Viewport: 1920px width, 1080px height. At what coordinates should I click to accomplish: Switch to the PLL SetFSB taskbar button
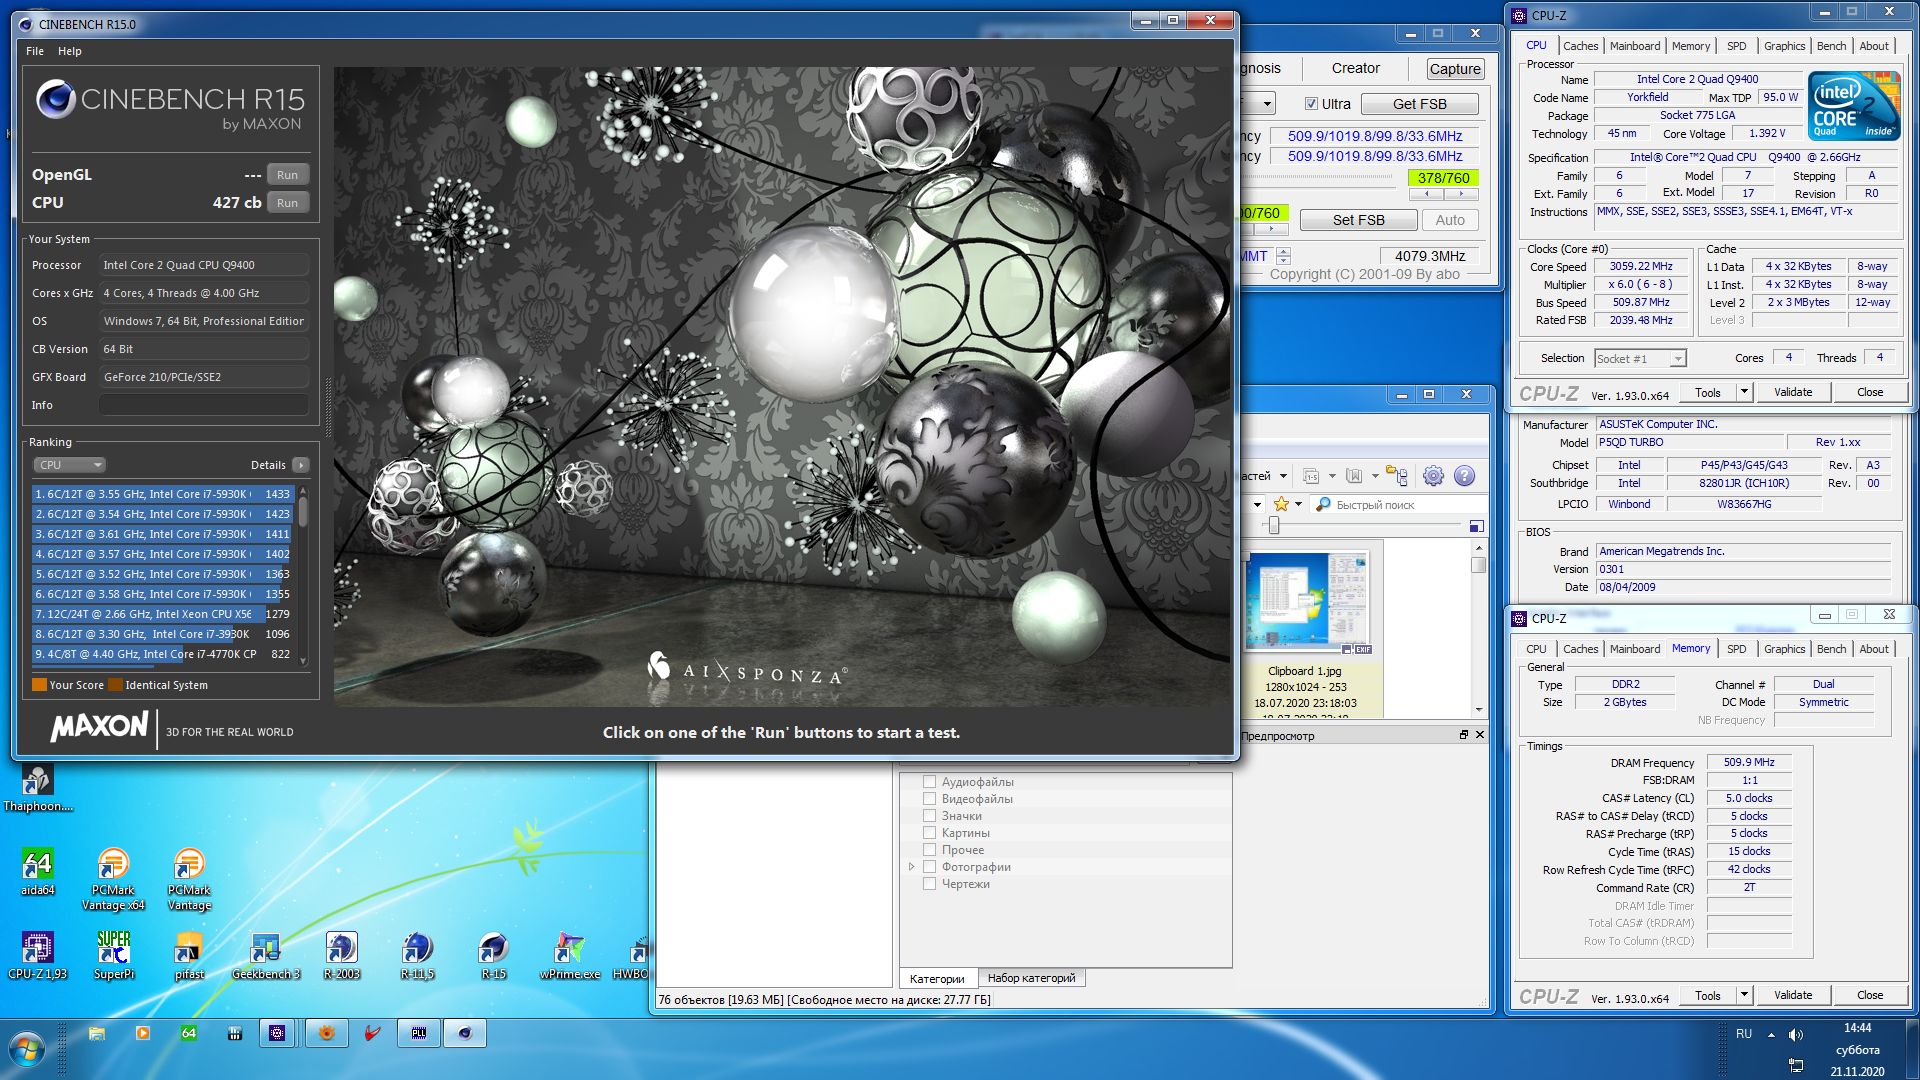(x=419, y=1033)
